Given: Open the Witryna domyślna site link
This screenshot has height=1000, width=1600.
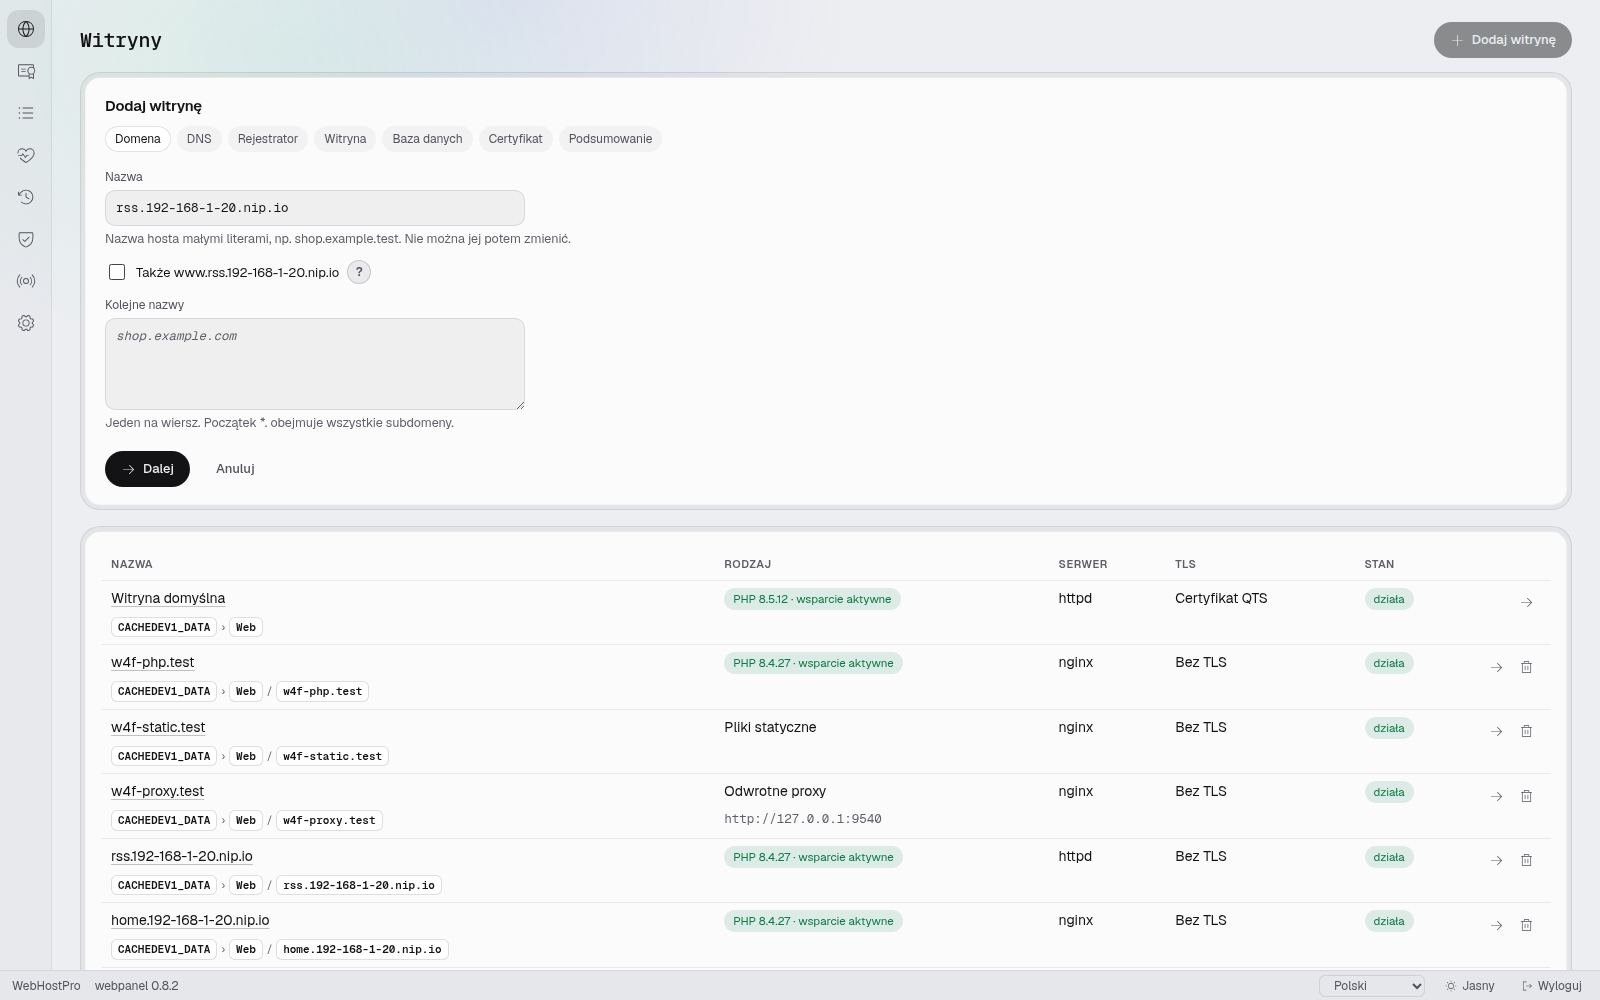Looking at the screenshot, I should [168, 598].
